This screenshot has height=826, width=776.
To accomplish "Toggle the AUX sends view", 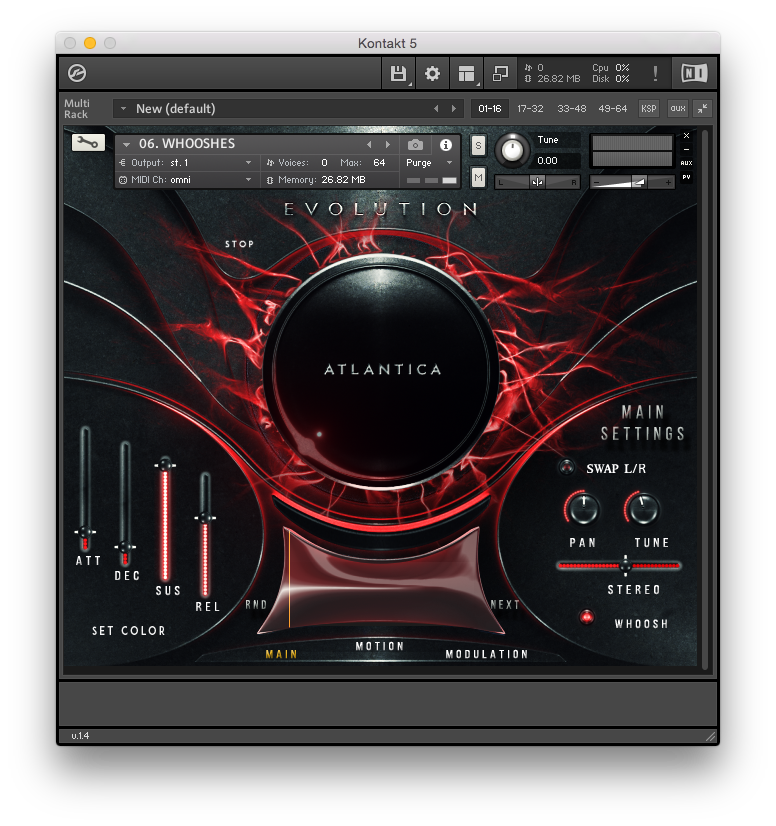I will pyautogui.click(x=686, y=163).
